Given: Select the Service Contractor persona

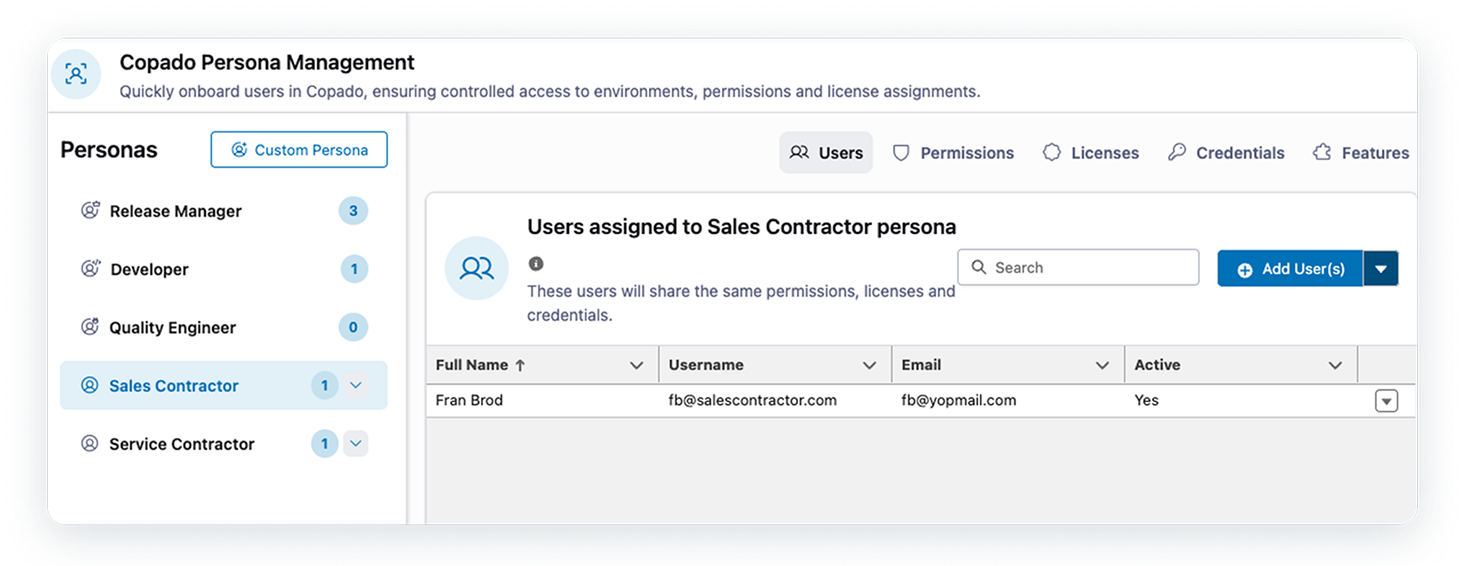Looking at the screenshot, I should click(224, 444).
